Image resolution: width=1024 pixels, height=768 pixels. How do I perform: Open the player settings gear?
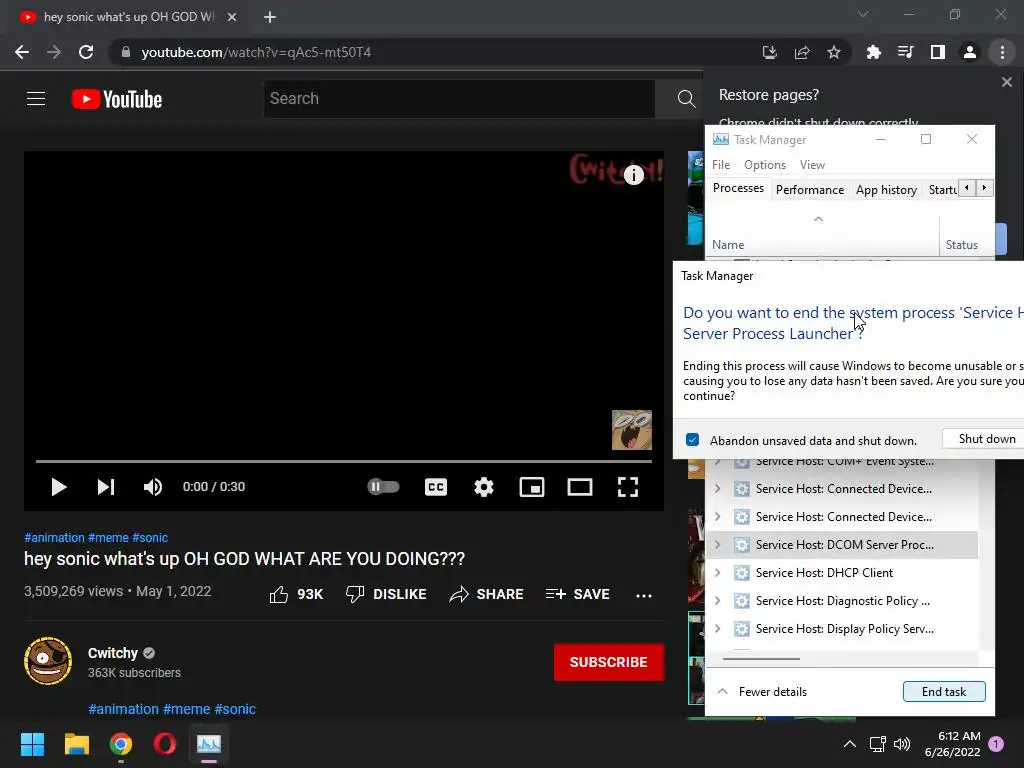484,487
